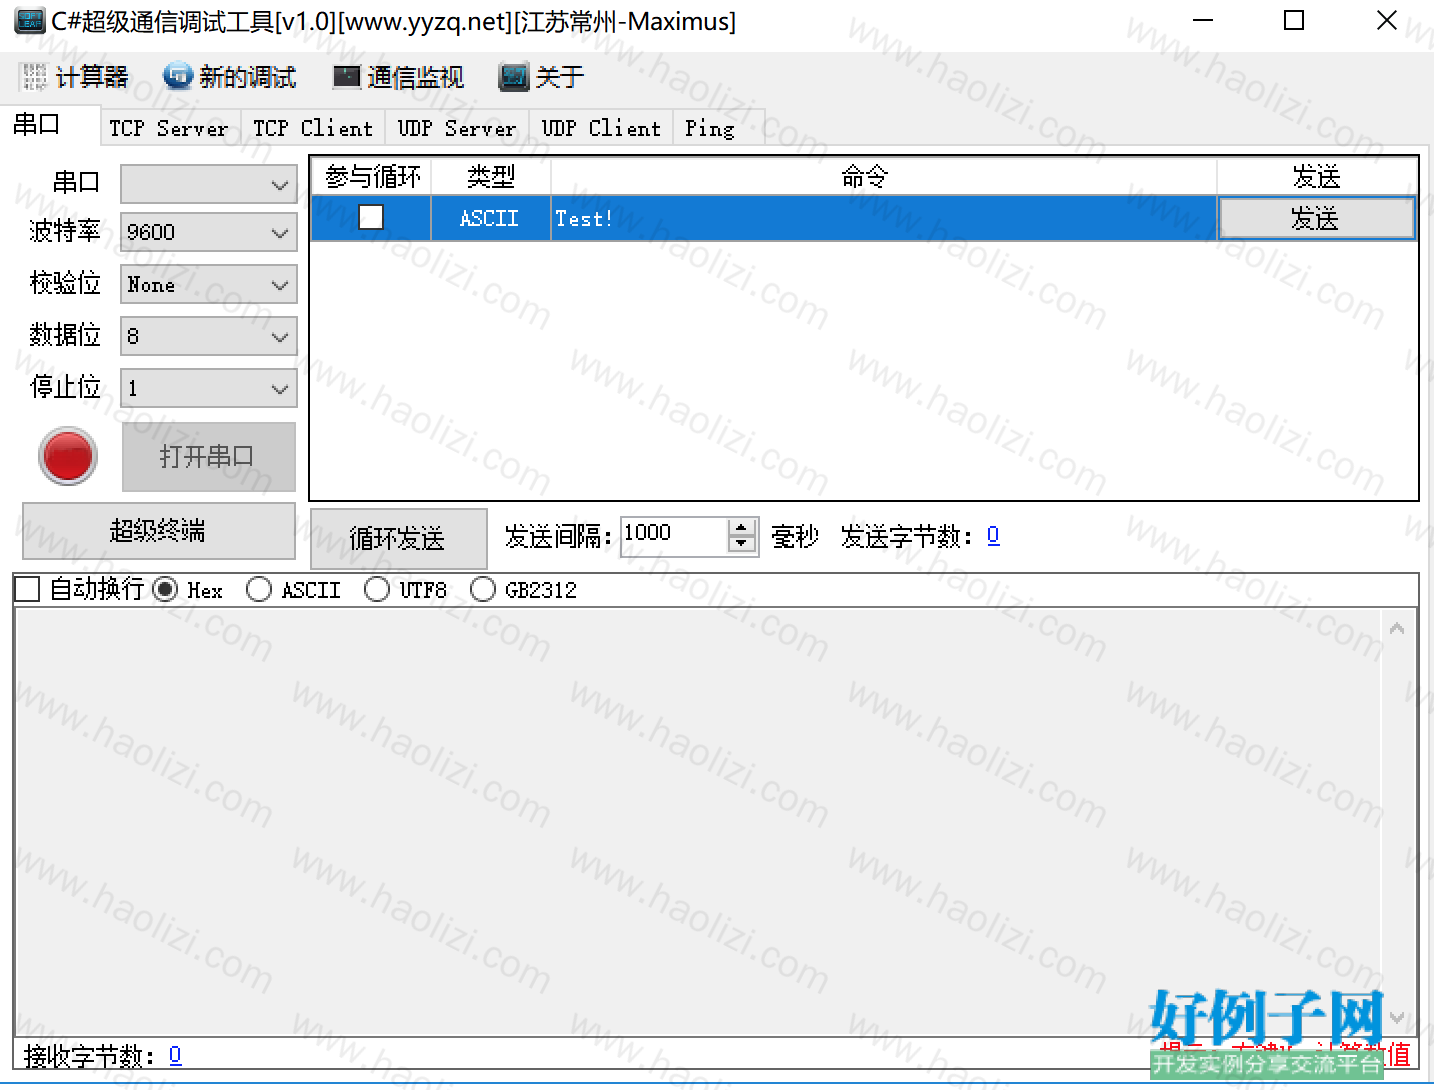This screenshot has height=1090, width=1434.
Task: Click the 循环发送 loop send button
Action: (x=399, y=539)
